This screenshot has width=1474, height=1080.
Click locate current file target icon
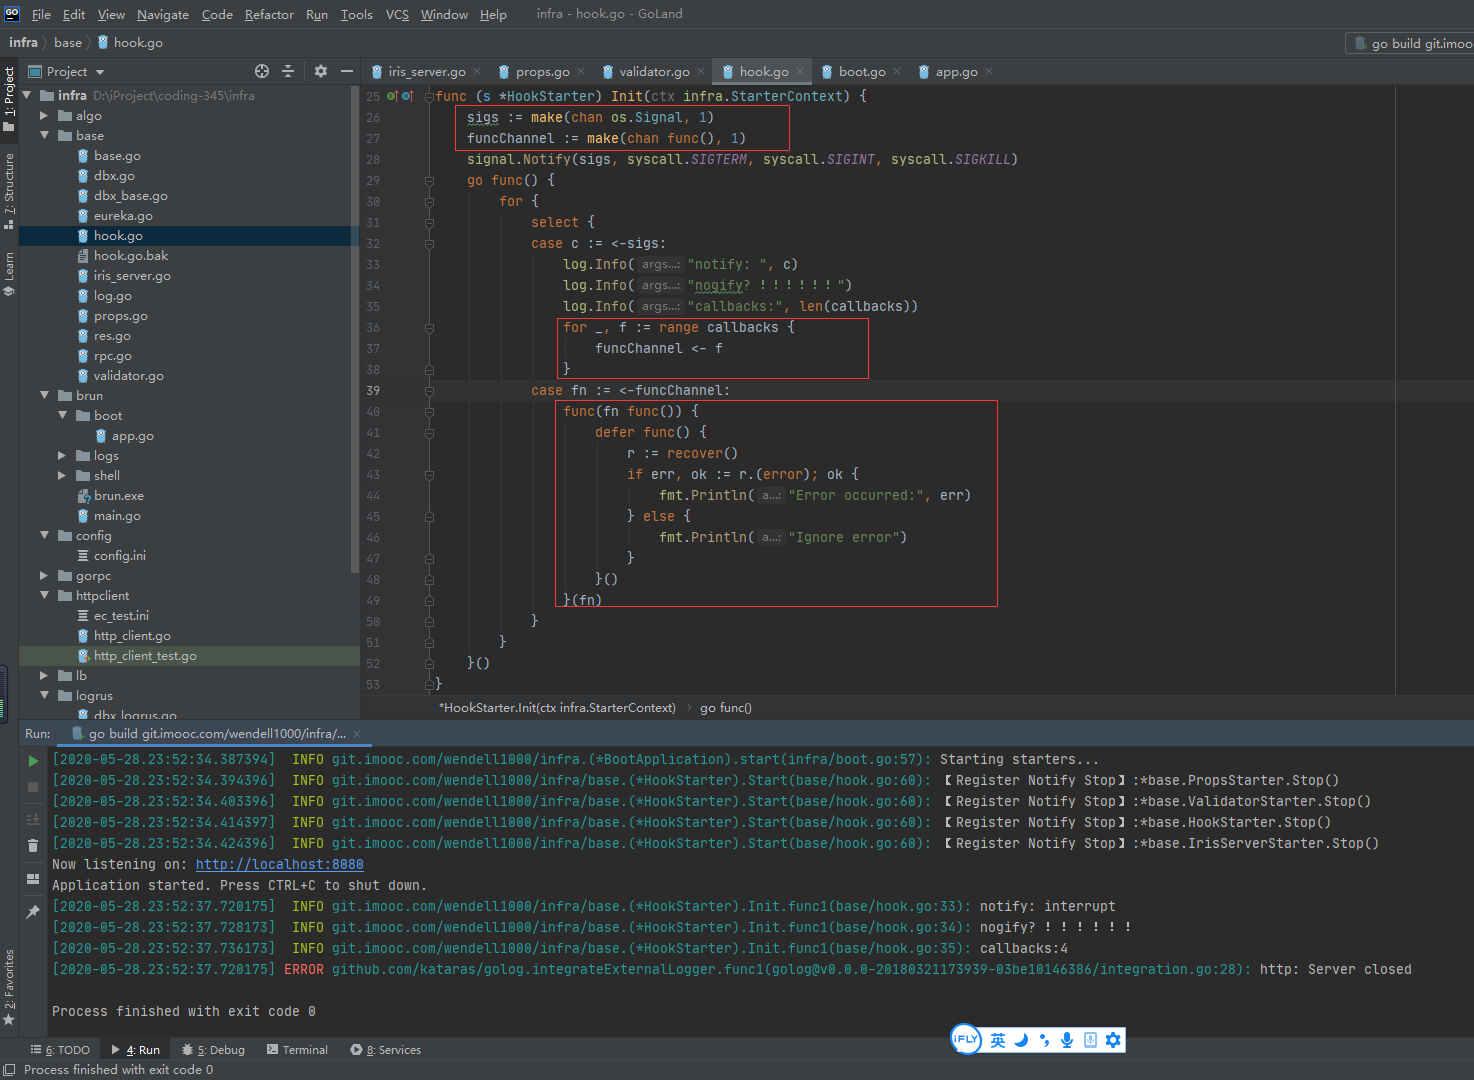(x=262, y=72)
